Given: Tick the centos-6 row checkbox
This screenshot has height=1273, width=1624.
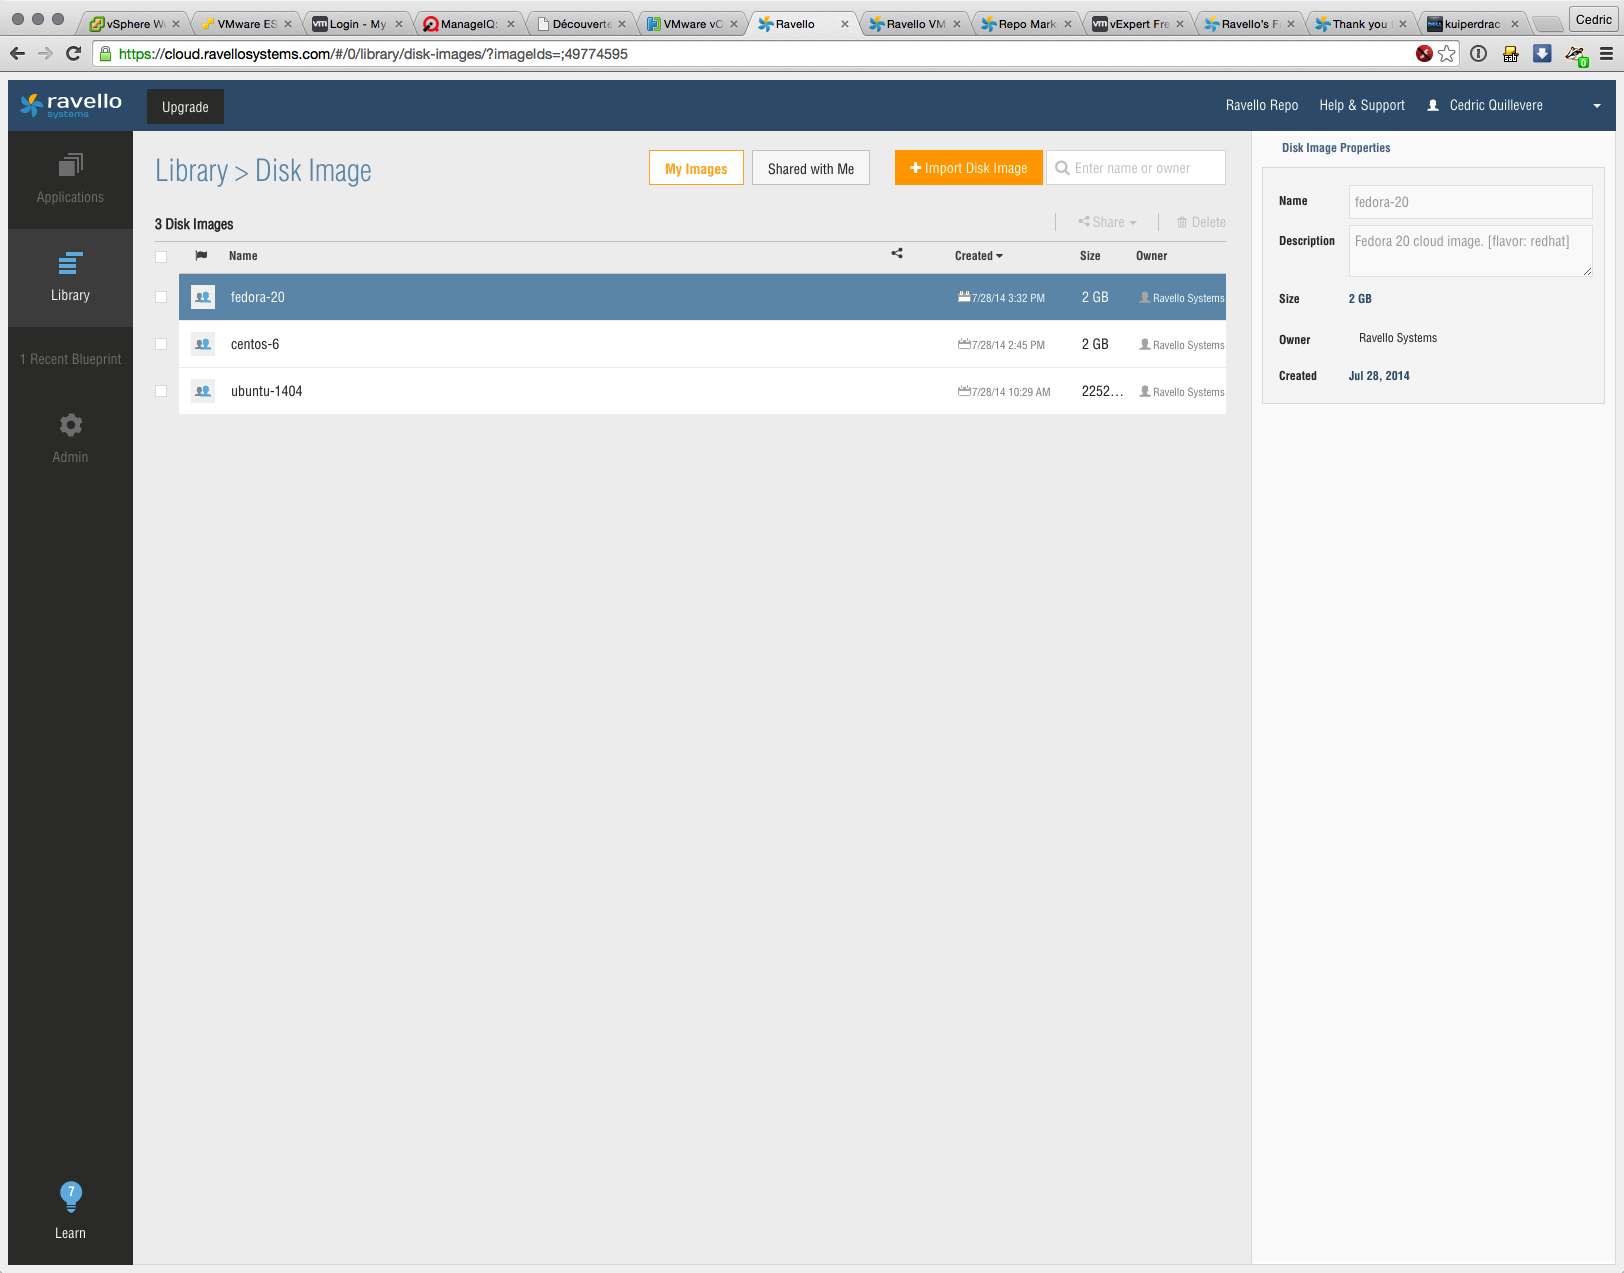Looking at the screenshot, I should pyautogui.click(x=161, y=344).
